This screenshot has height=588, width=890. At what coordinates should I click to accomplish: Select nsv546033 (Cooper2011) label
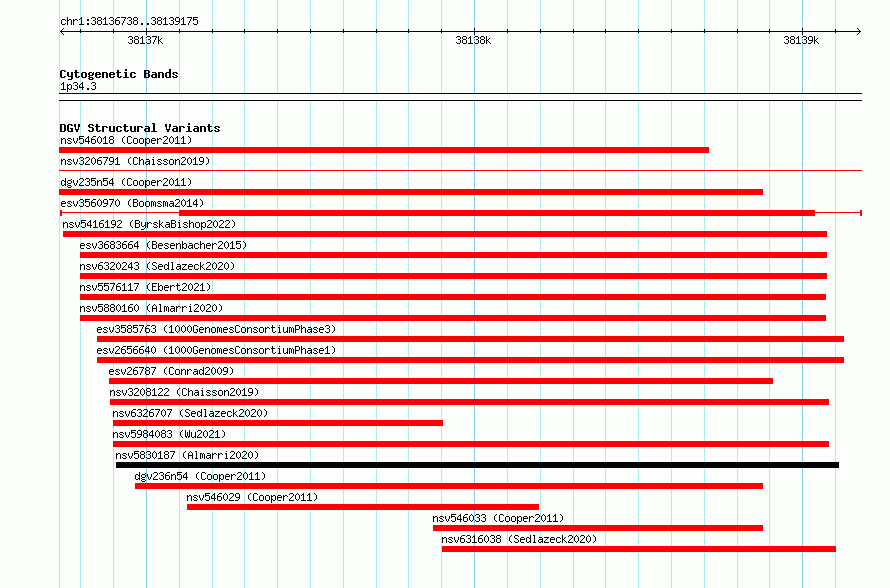tap(498, 518)
